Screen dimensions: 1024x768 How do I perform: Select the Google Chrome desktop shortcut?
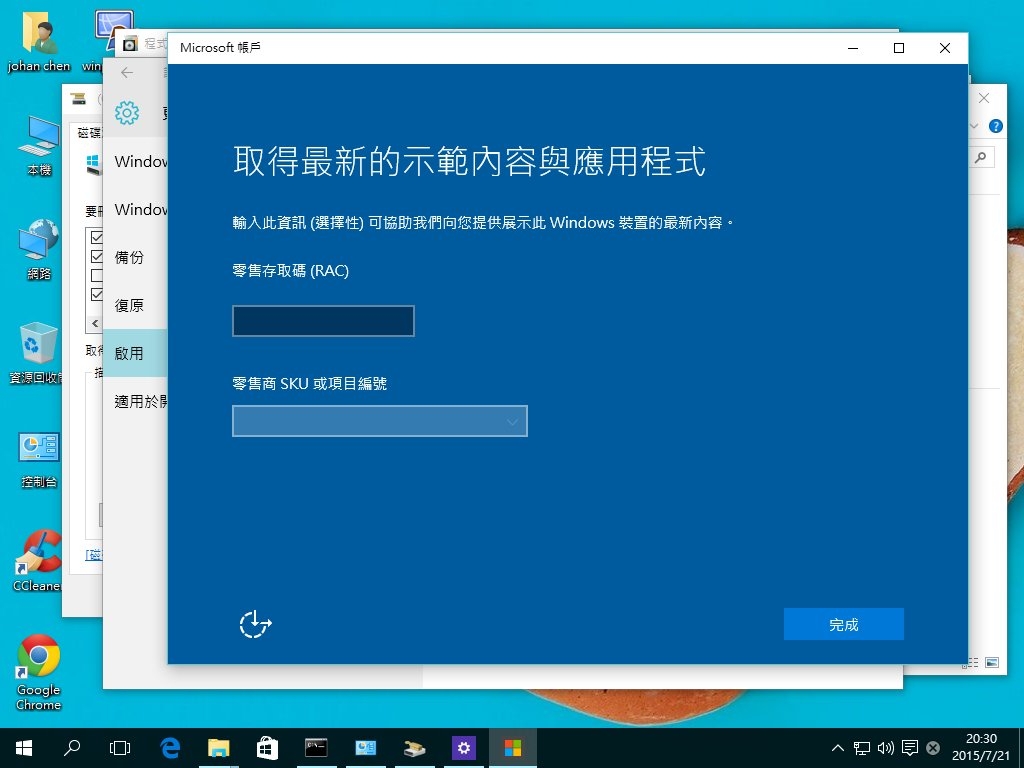click(39, 673)
